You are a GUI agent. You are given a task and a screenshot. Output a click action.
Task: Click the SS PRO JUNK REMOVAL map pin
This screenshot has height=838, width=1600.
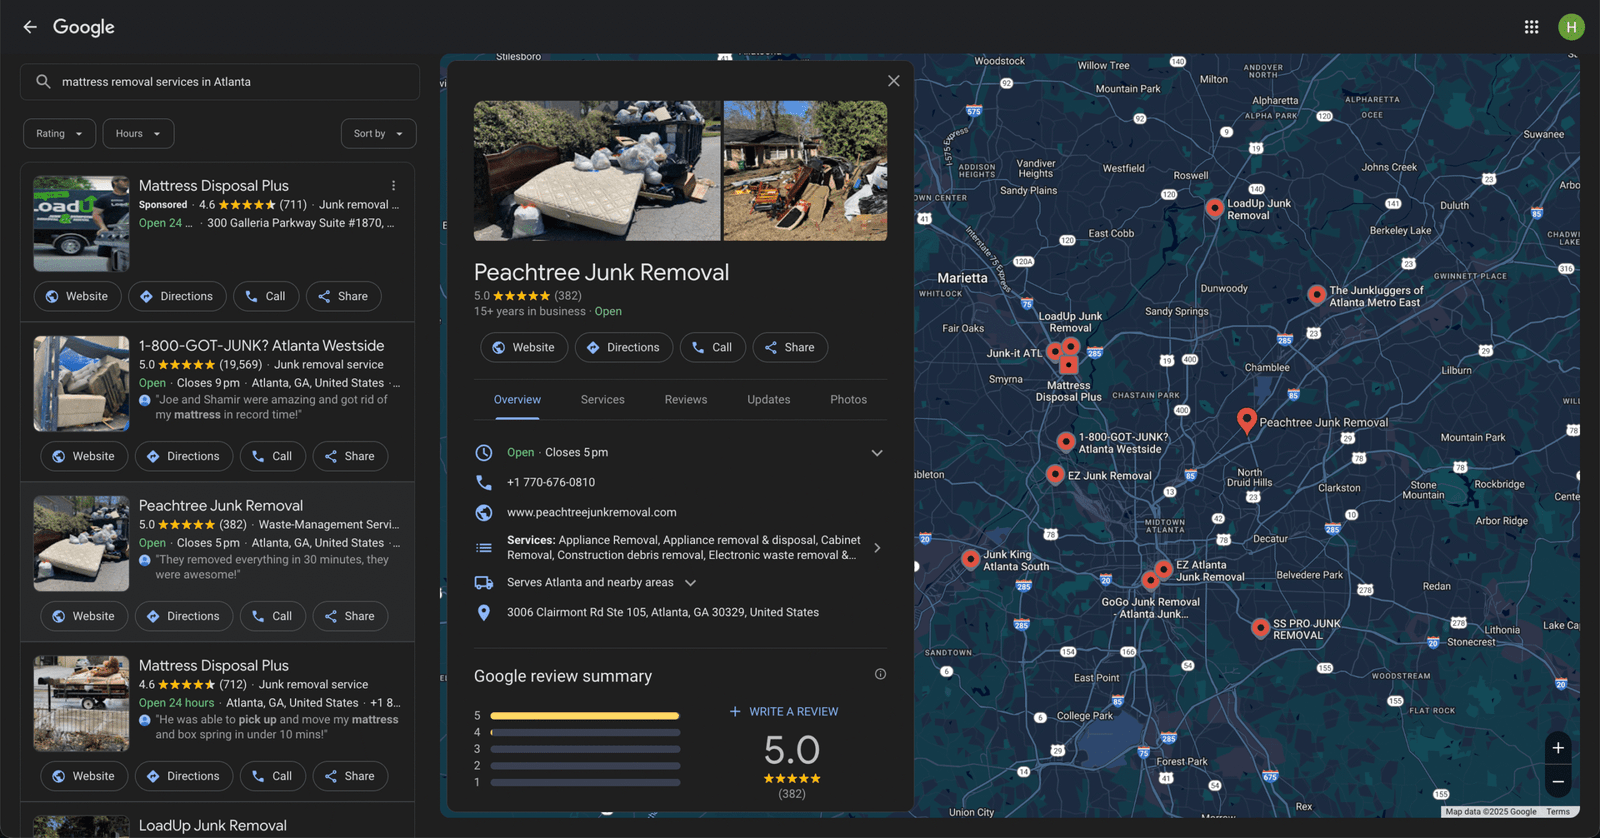[1260, 627]
